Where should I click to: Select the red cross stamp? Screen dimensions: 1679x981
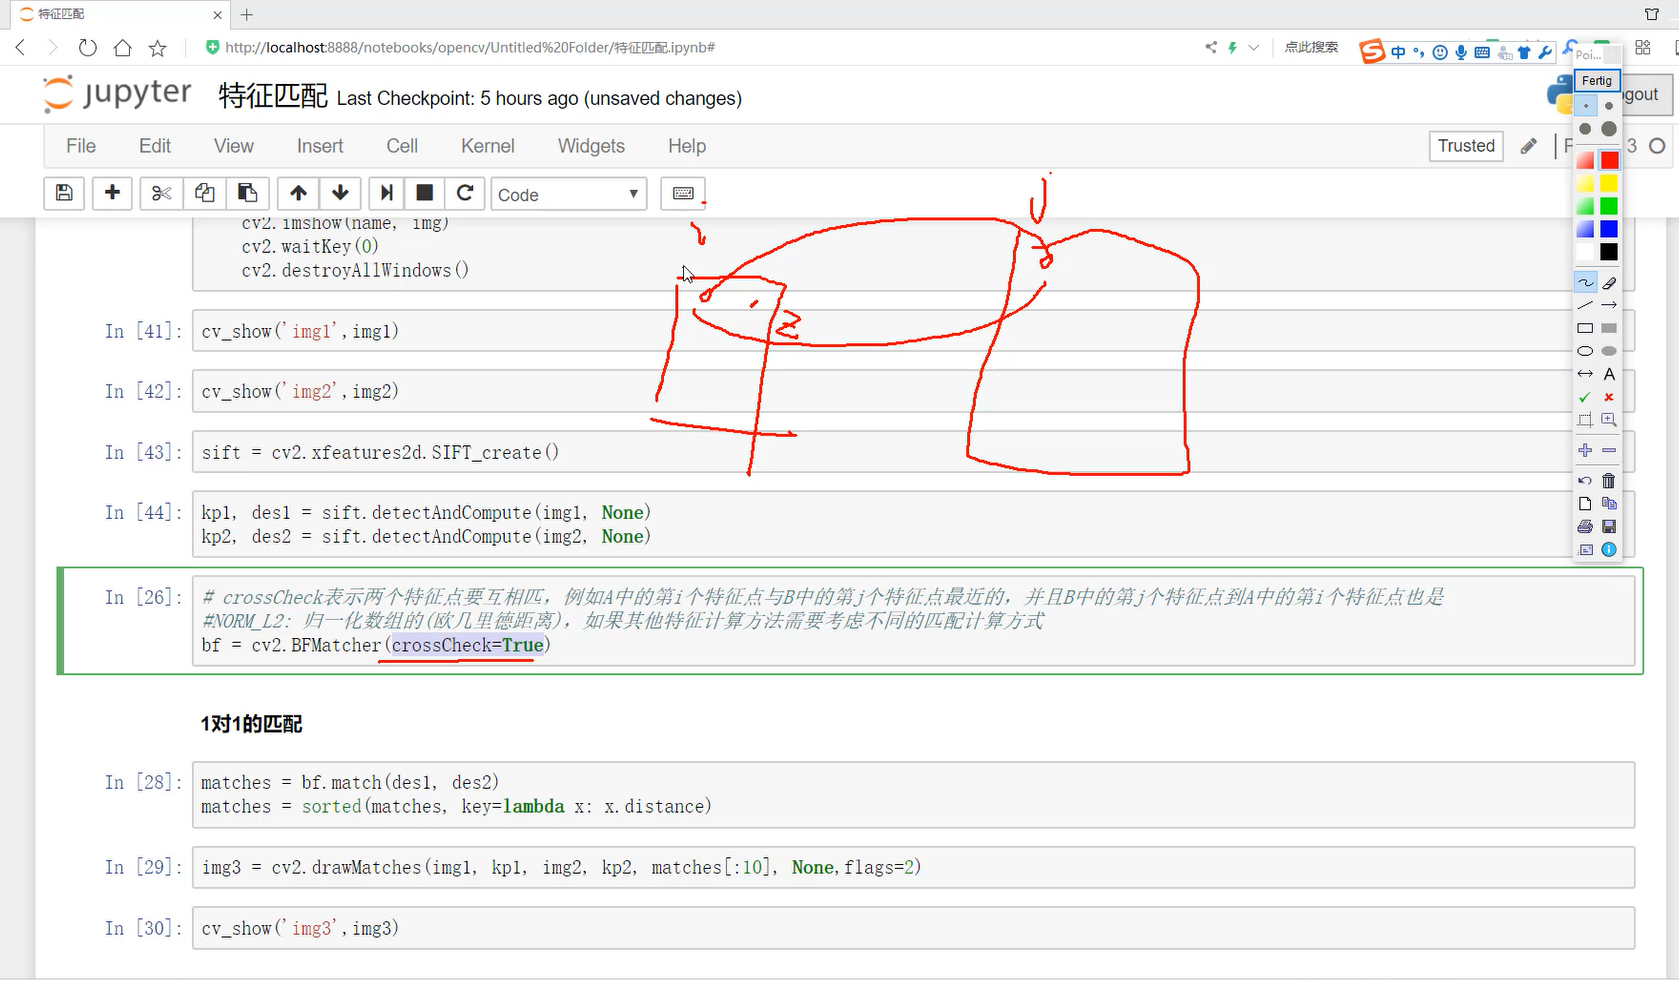tap(1609, 397)
